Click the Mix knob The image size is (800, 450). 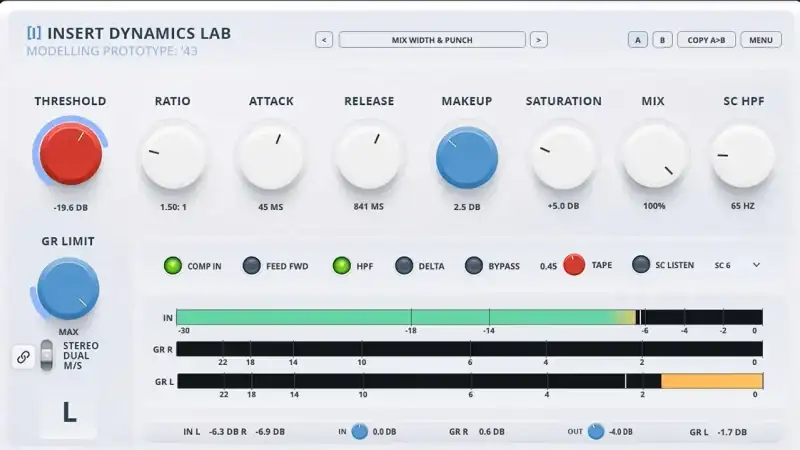click(655, 157)
